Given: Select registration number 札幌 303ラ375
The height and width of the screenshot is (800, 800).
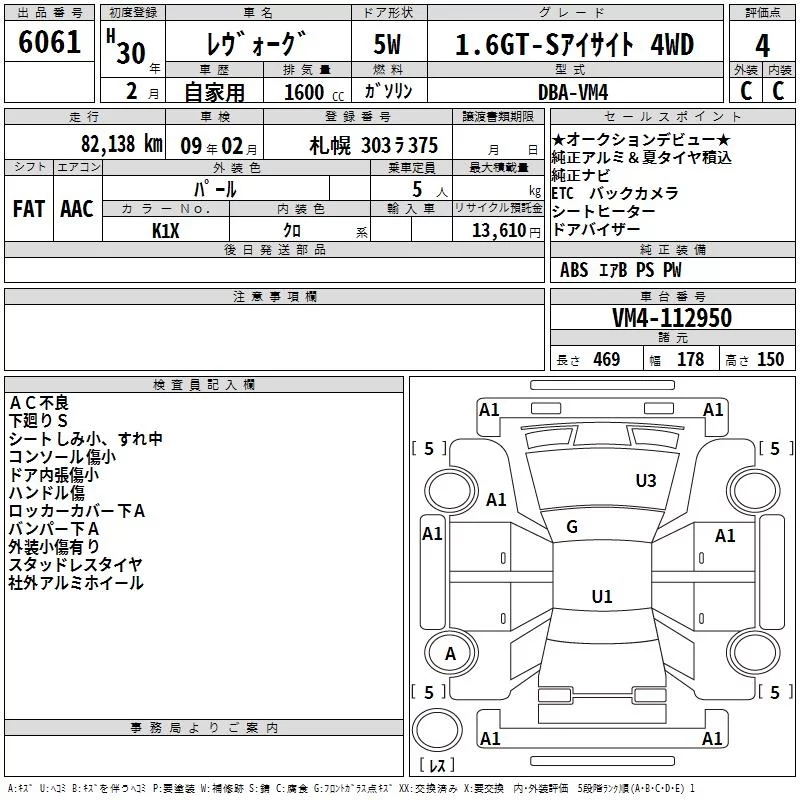Looking at the screenshot, I should (373, 146).
